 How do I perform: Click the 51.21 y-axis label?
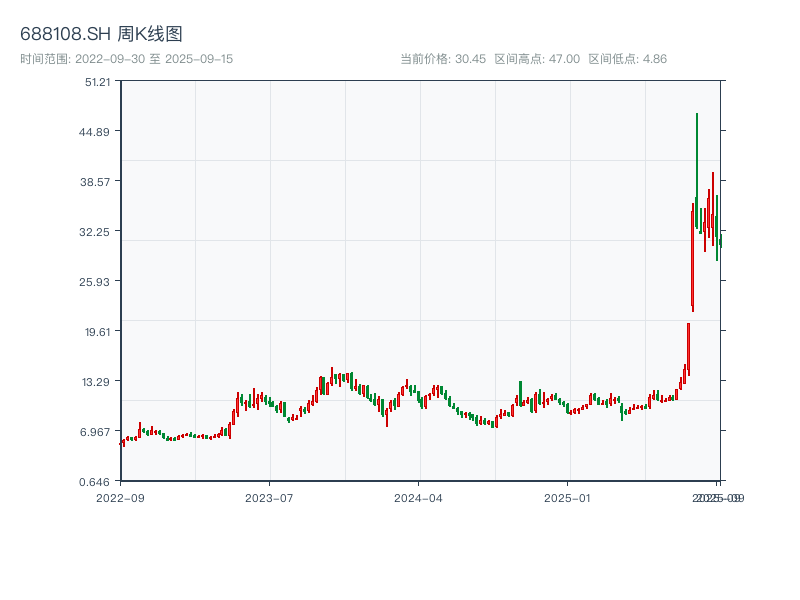pos(97,82)
